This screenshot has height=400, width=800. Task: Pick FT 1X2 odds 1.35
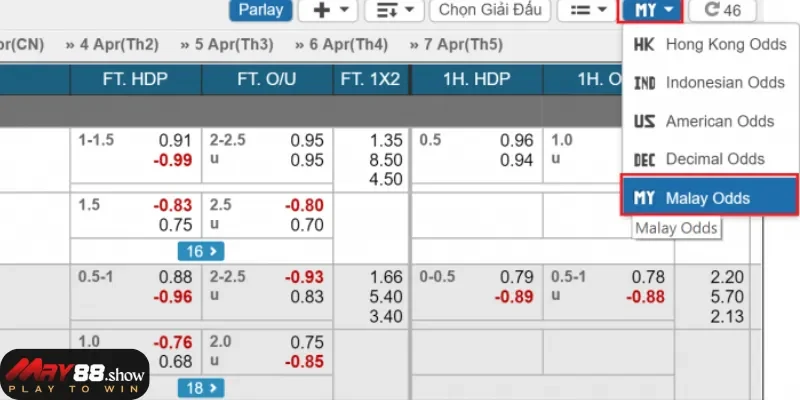386,140
